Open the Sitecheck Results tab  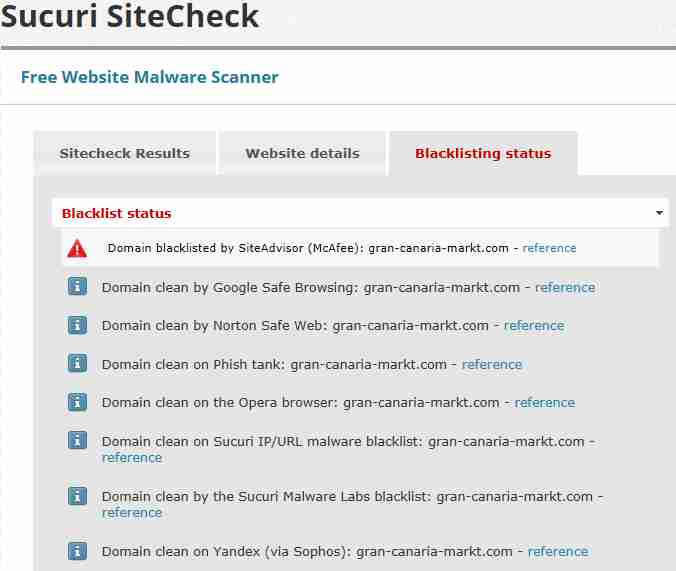coord(125,153)
